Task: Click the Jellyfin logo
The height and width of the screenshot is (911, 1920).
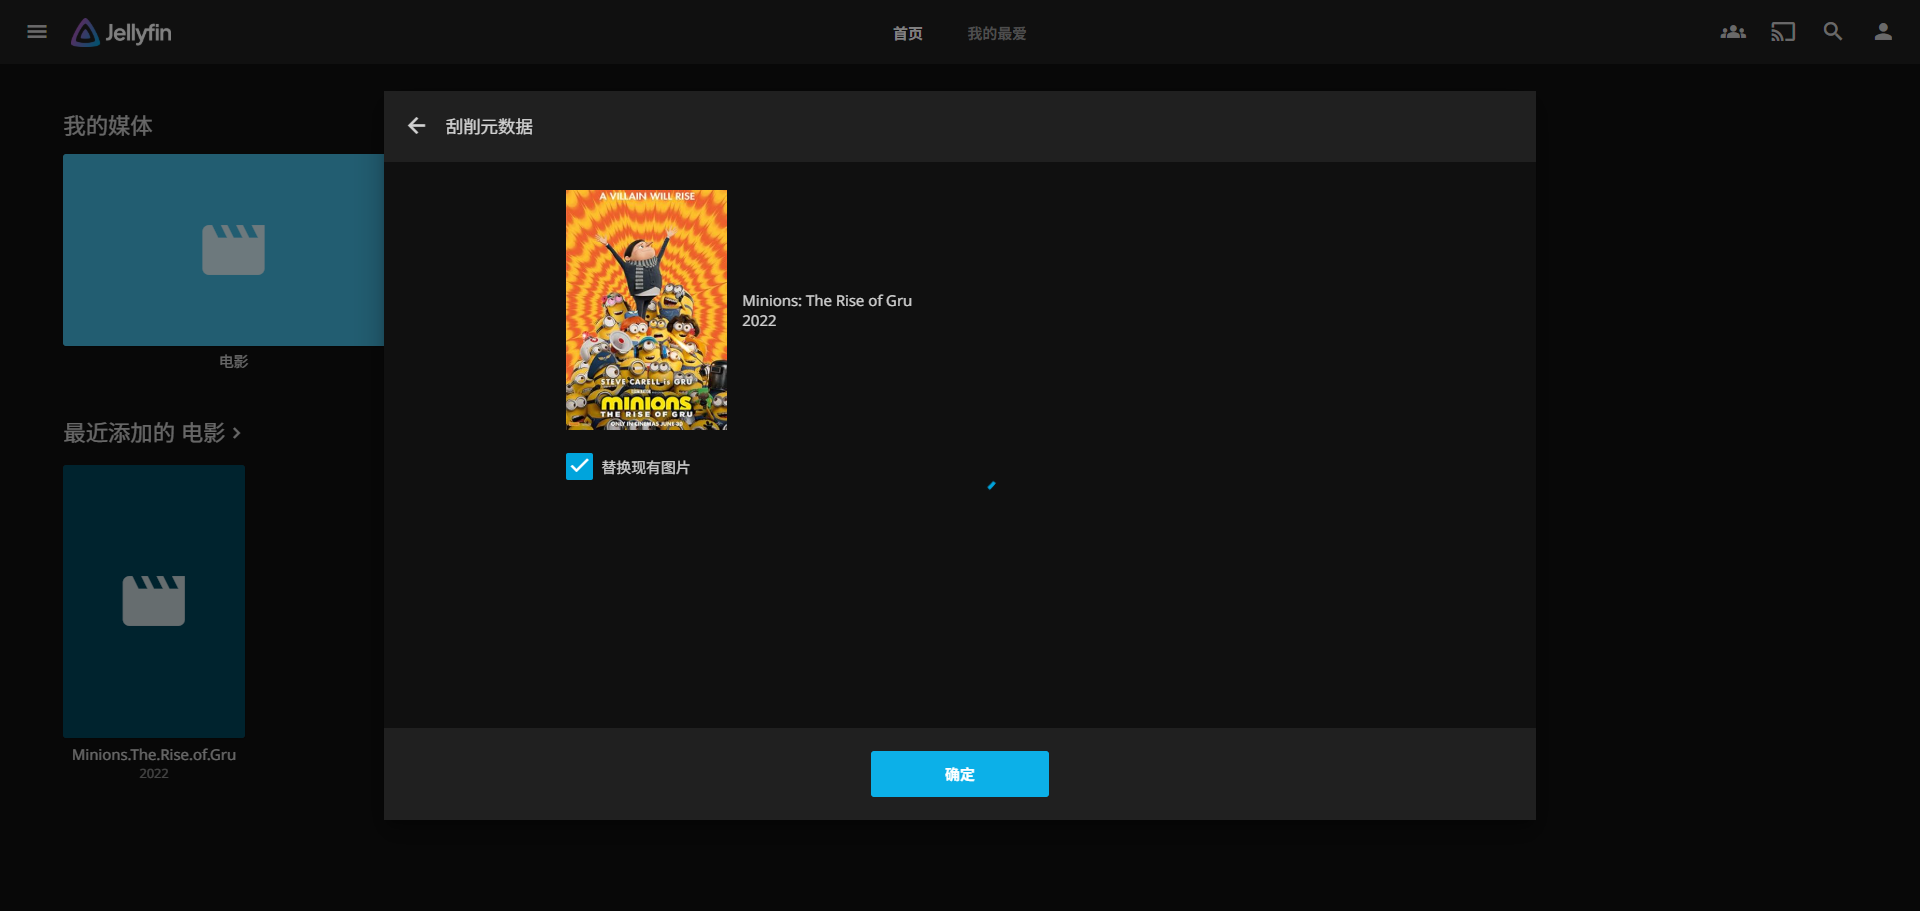Action: click(x=122, y=33)
